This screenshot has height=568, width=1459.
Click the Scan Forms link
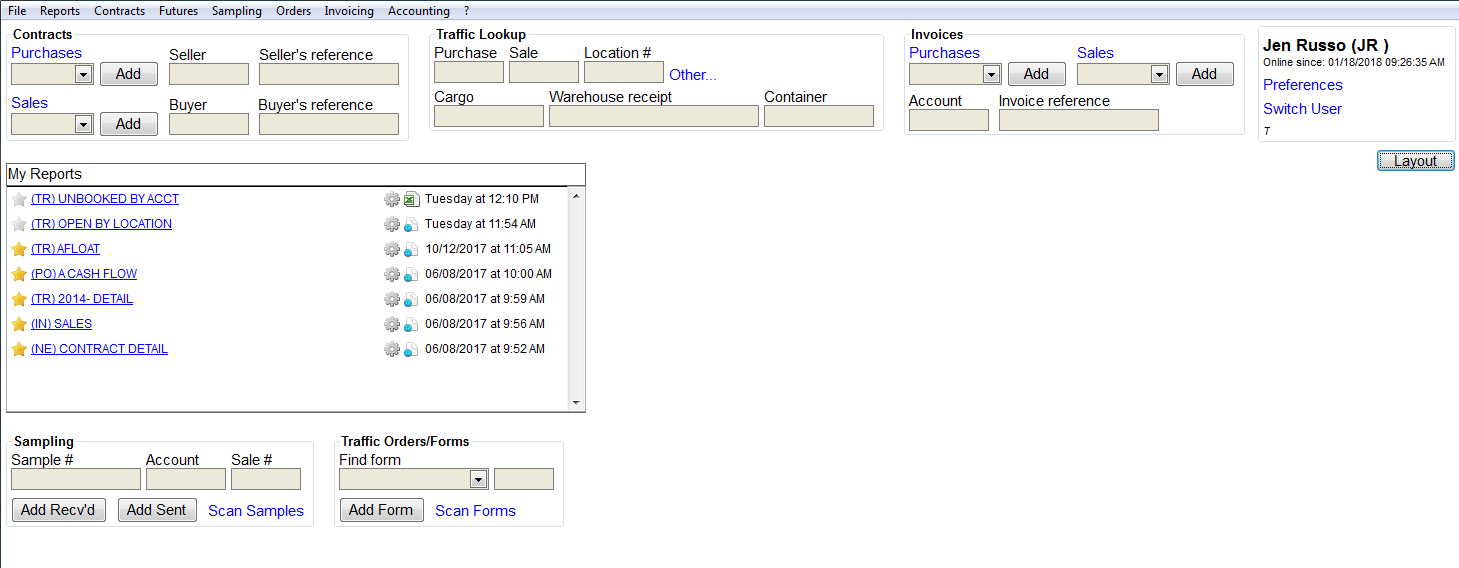475,511
